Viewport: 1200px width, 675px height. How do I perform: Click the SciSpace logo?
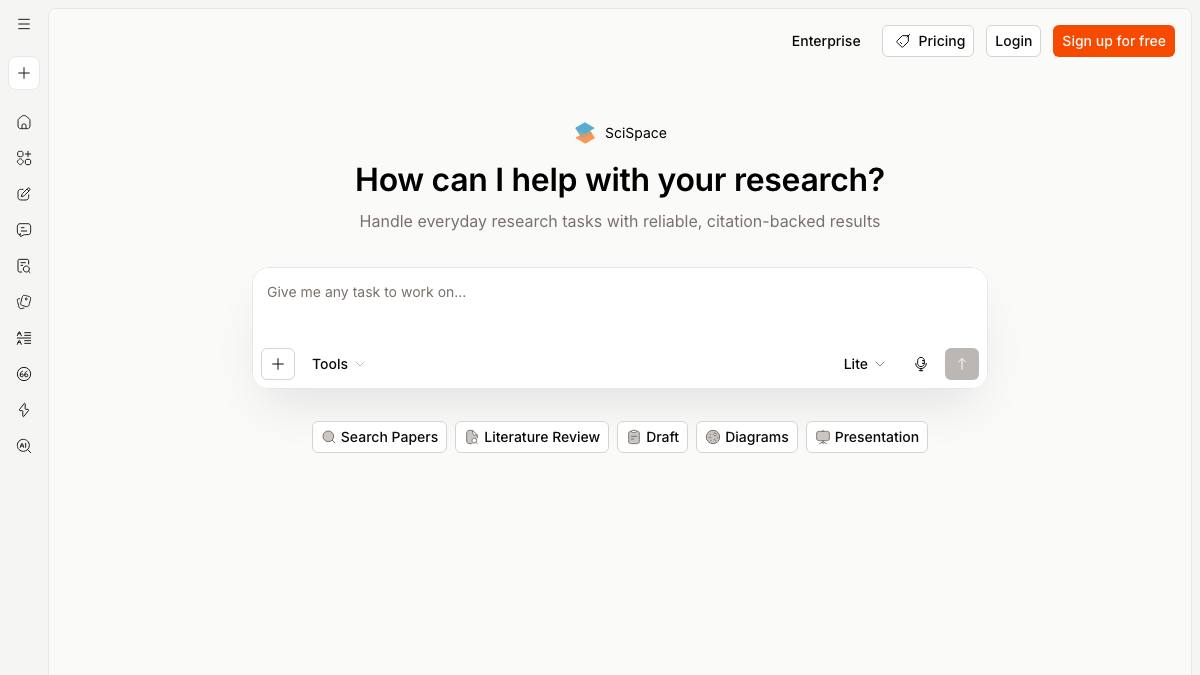point(620,133)
